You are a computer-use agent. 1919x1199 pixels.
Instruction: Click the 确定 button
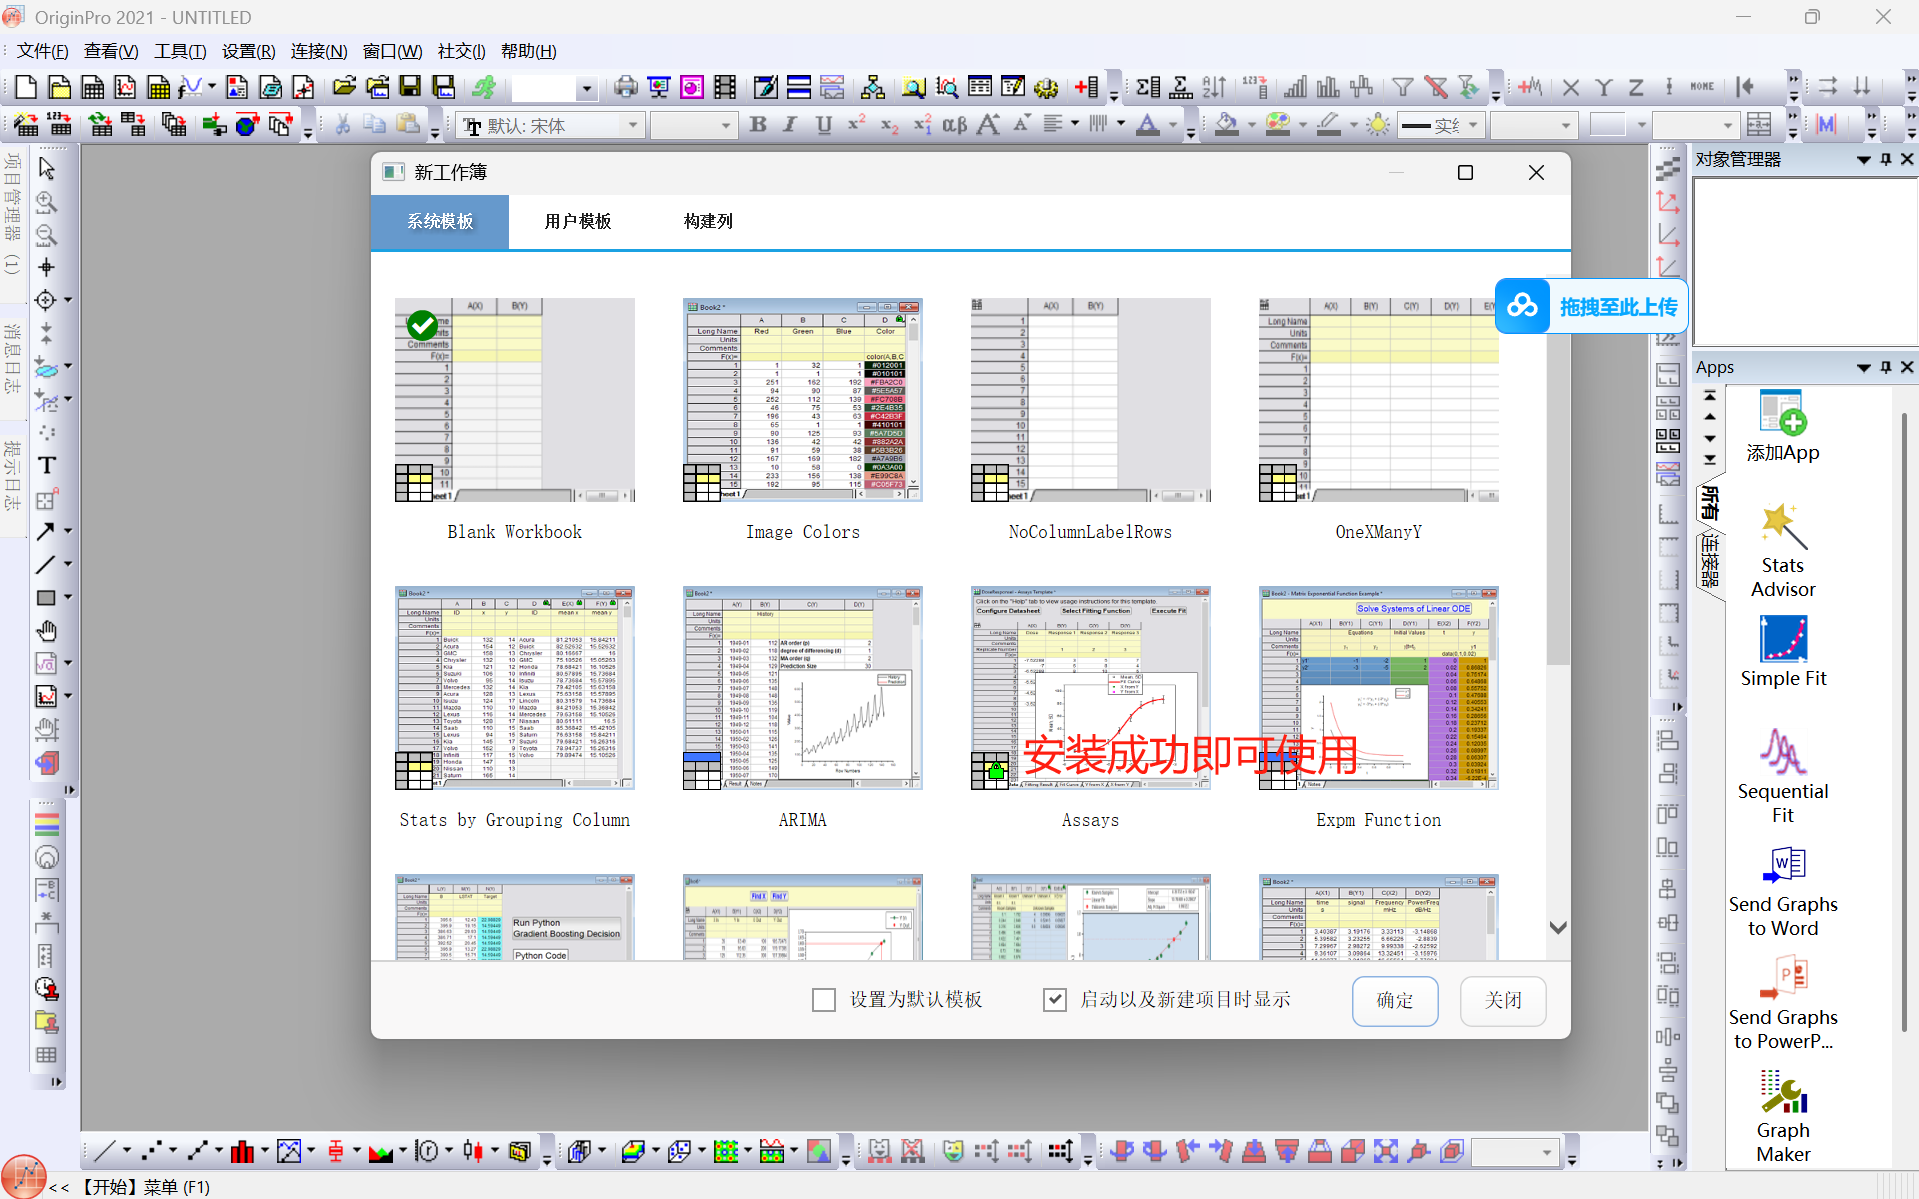pos(1394,1001)
